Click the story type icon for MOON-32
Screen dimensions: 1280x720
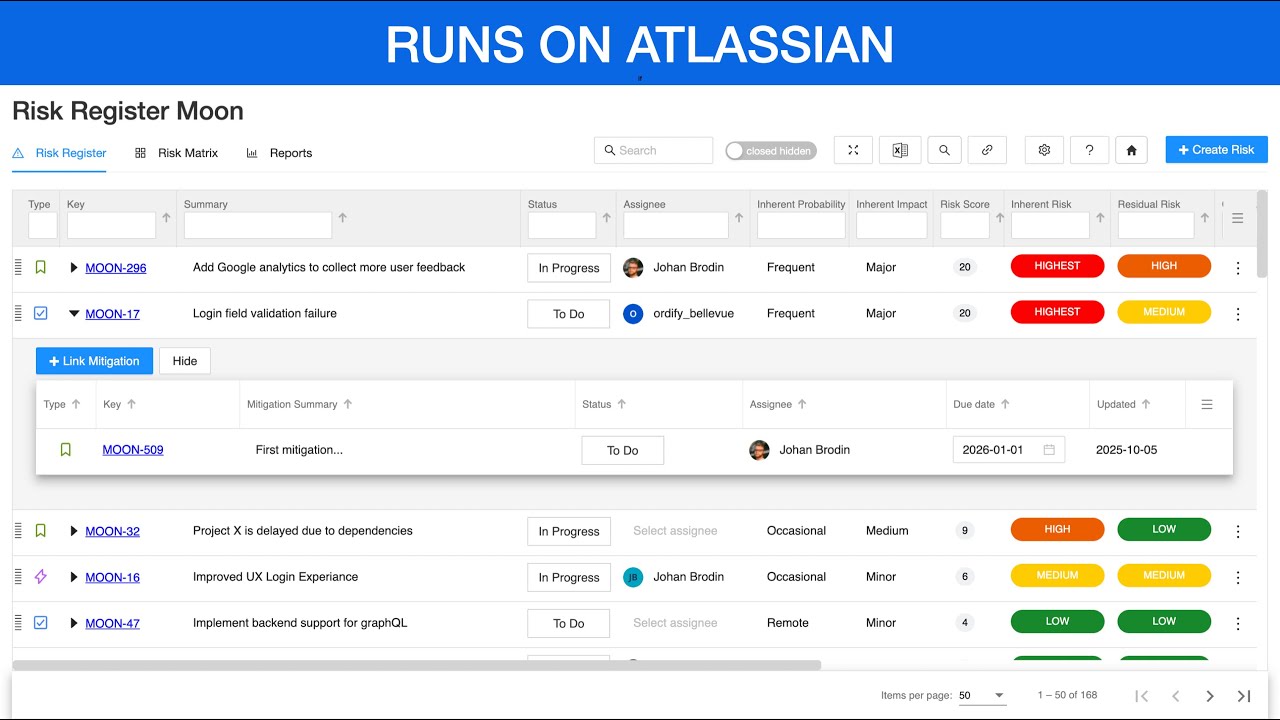[x=41, y=531]
